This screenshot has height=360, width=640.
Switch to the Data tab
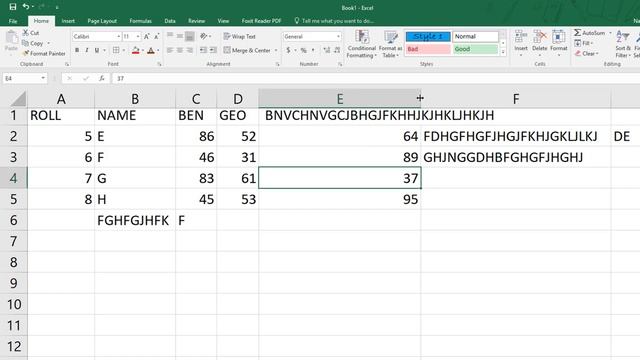(170, 21)
